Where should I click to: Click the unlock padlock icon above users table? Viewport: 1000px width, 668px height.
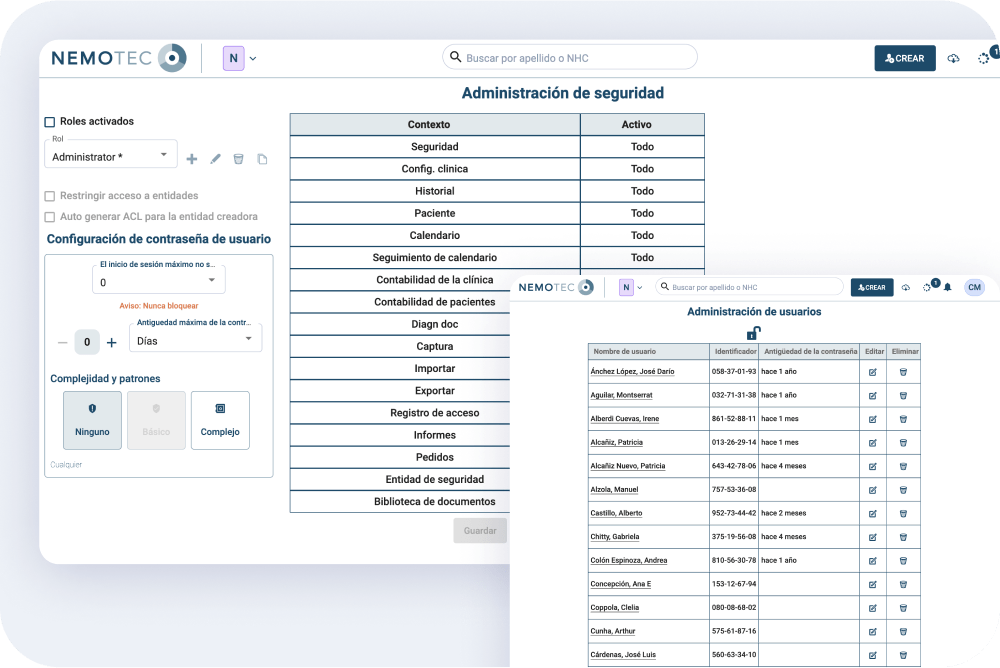coord(754,333)
